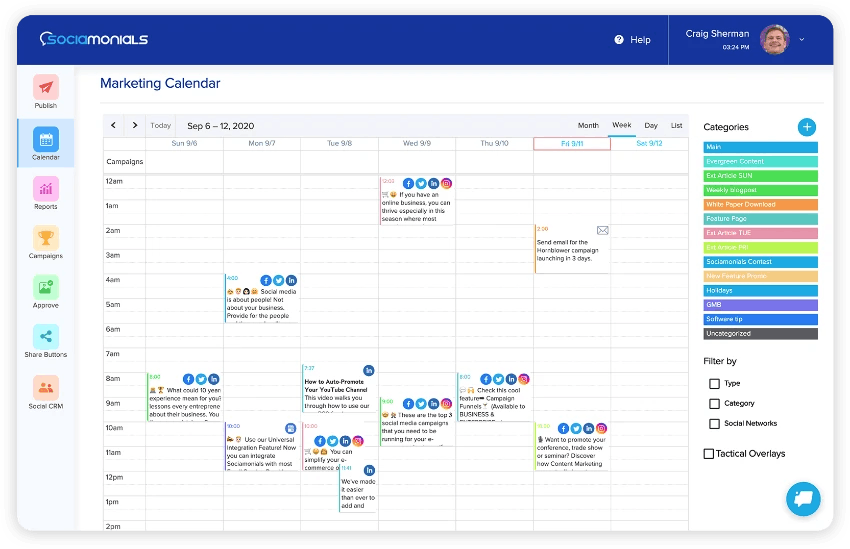850x549 pixels.
Task: Open the Campaigns trophy icon
Action: [x=46, y=238]
